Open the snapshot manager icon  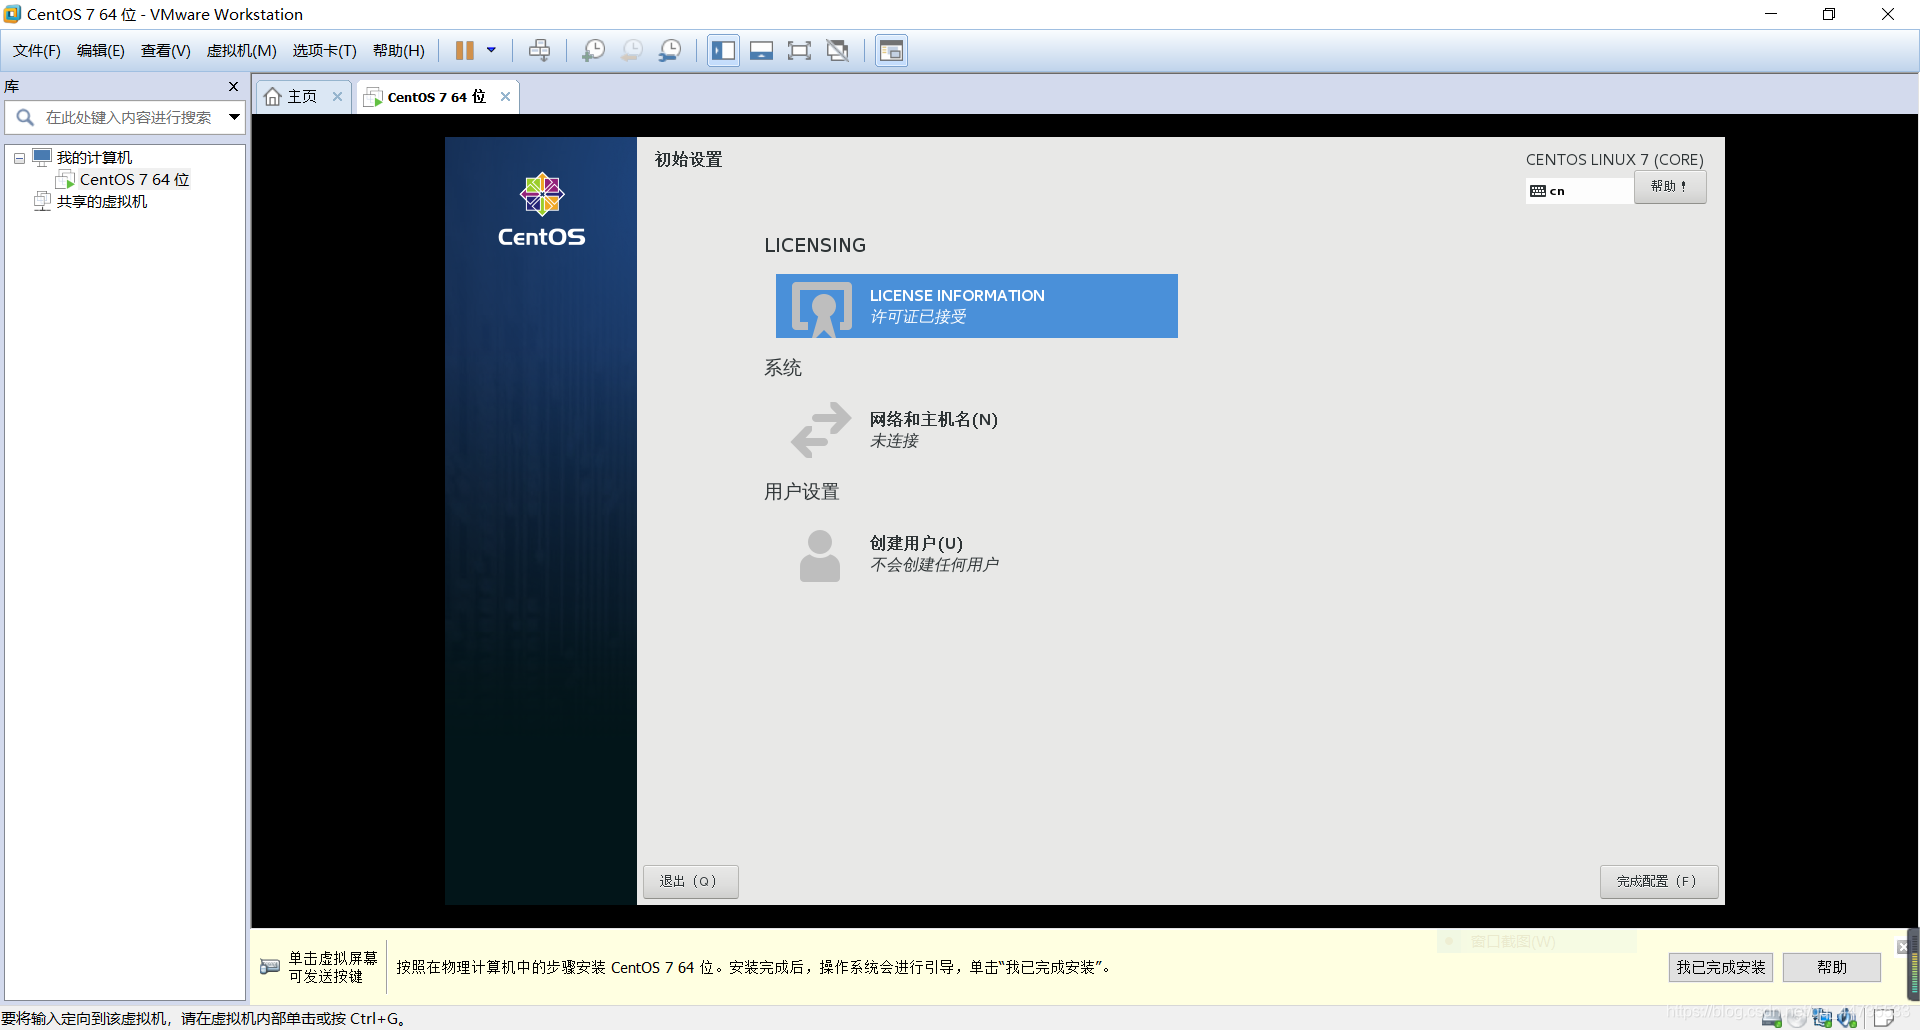pyautogui.click(x=670, y=50)
